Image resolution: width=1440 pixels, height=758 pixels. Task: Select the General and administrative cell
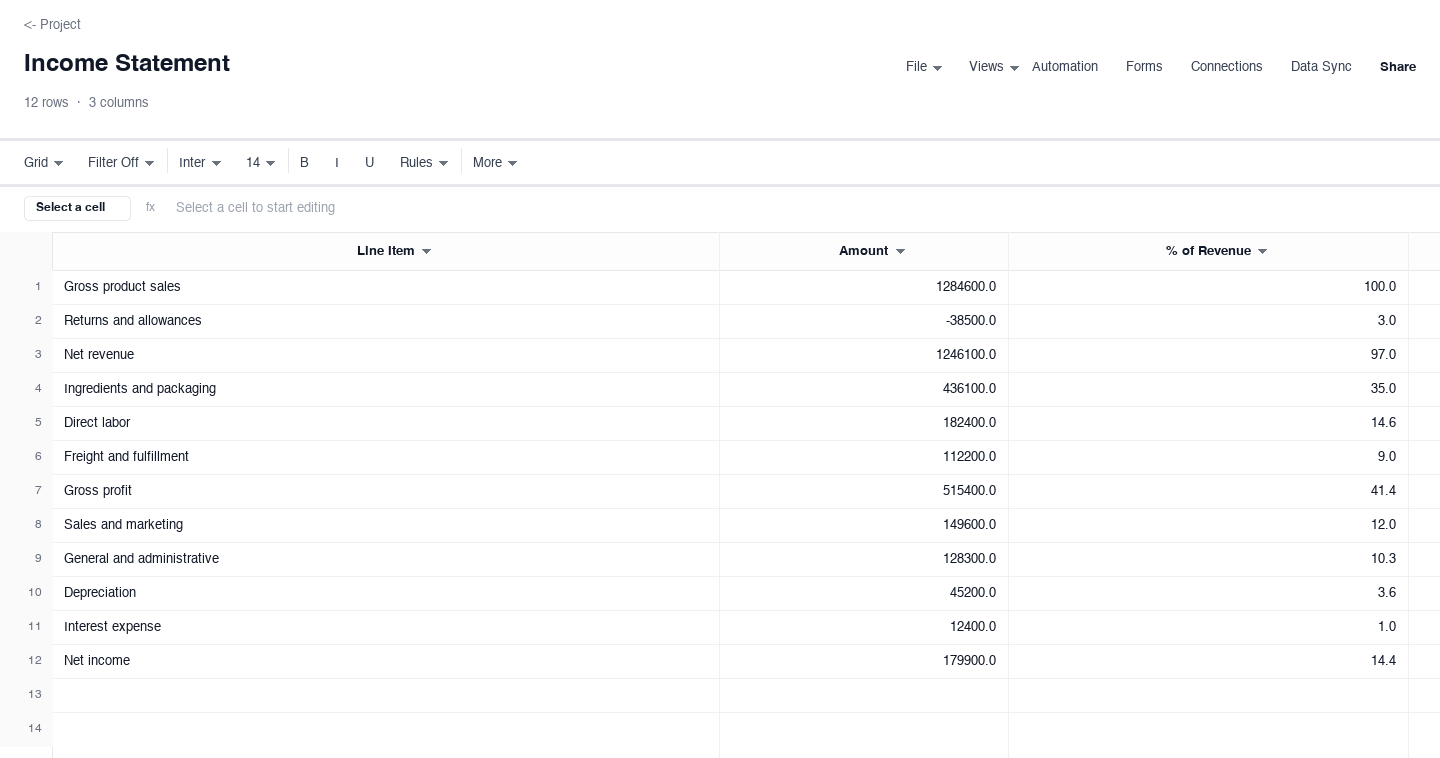(x=386, y=559)
